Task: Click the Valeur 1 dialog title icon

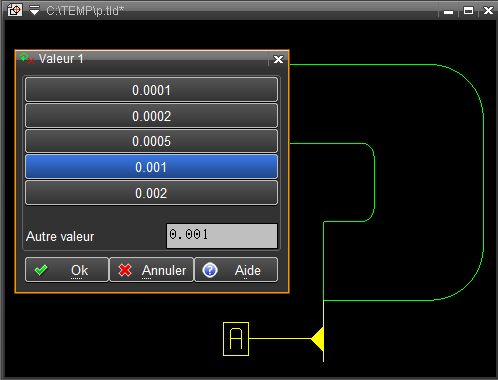Action: [27, 58]
